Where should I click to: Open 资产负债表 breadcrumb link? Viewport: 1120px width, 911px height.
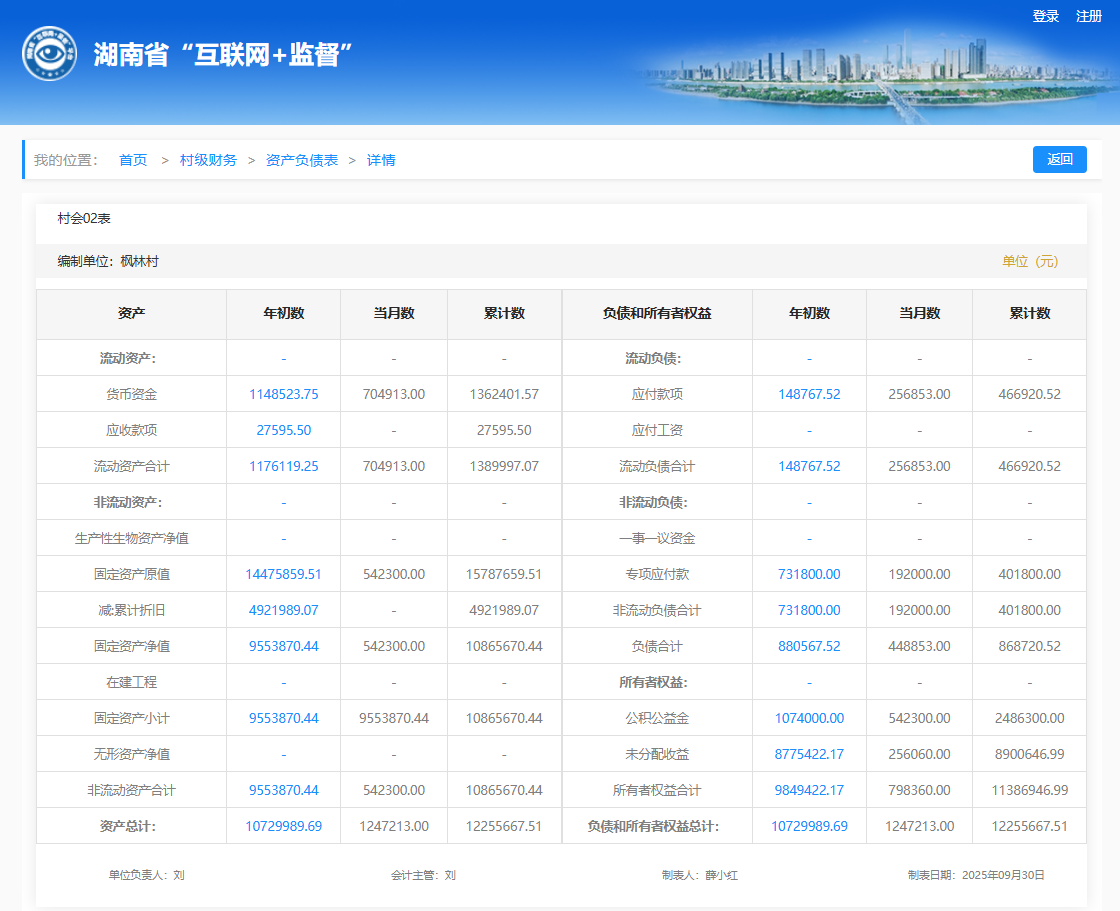point(302,160)
